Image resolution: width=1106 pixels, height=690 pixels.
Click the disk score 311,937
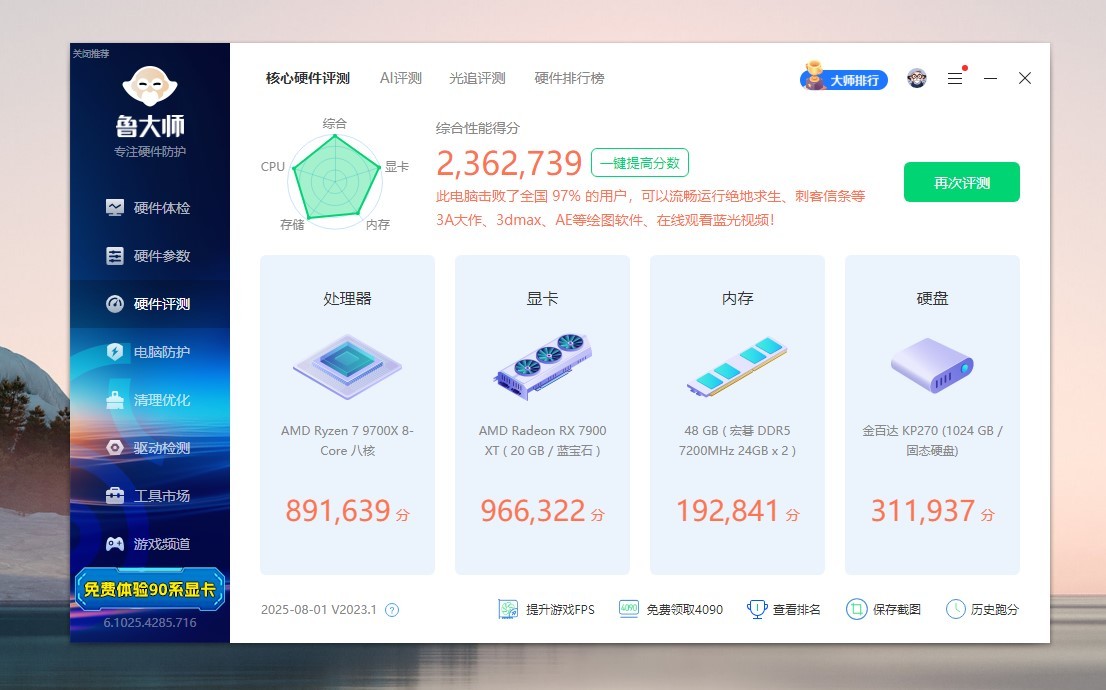(x=923, y=510)
